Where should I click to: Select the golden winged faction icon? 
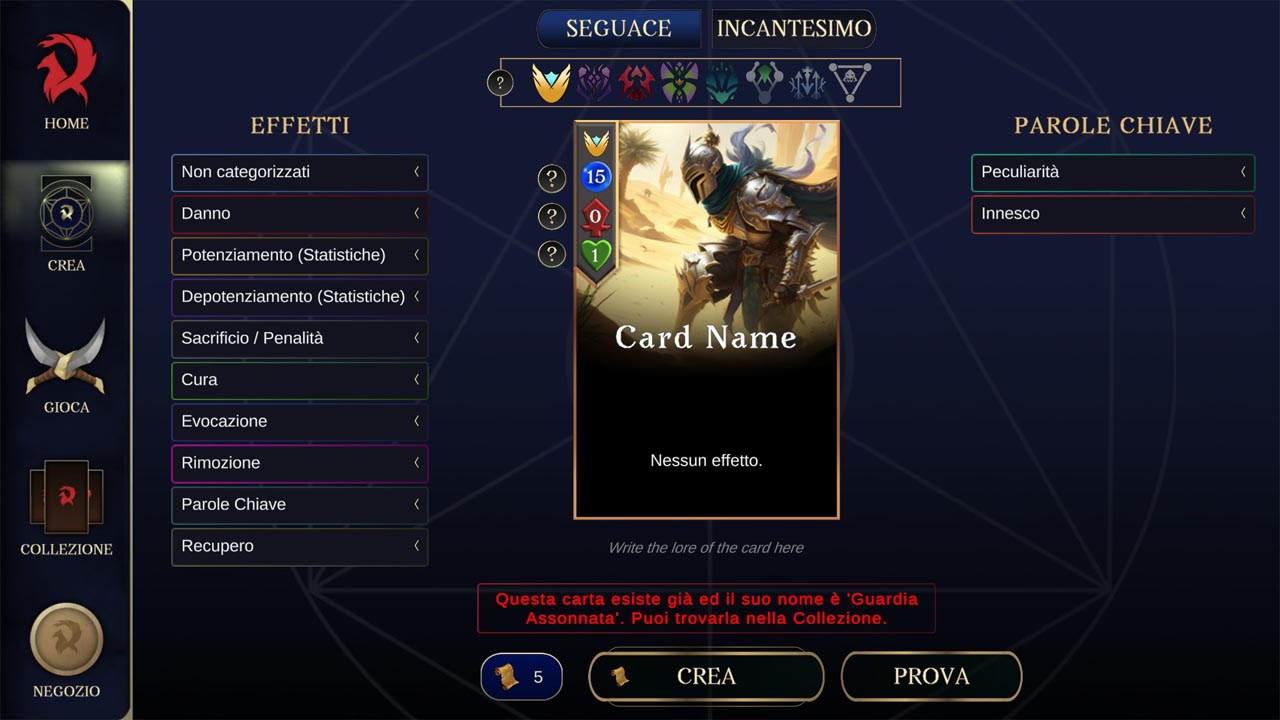[x=551, y=82]
